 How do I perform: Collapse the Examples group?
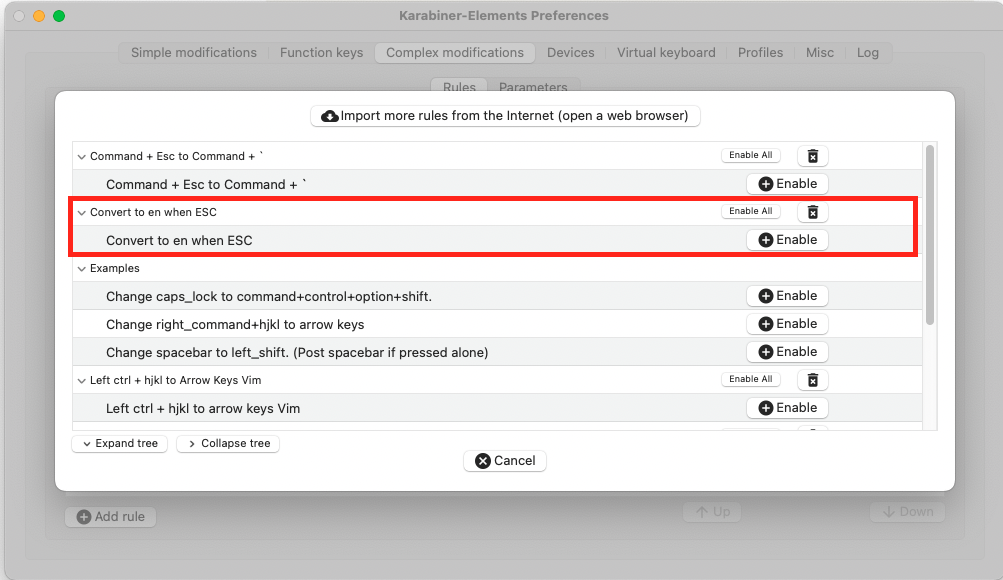click(x=81, y=269)
